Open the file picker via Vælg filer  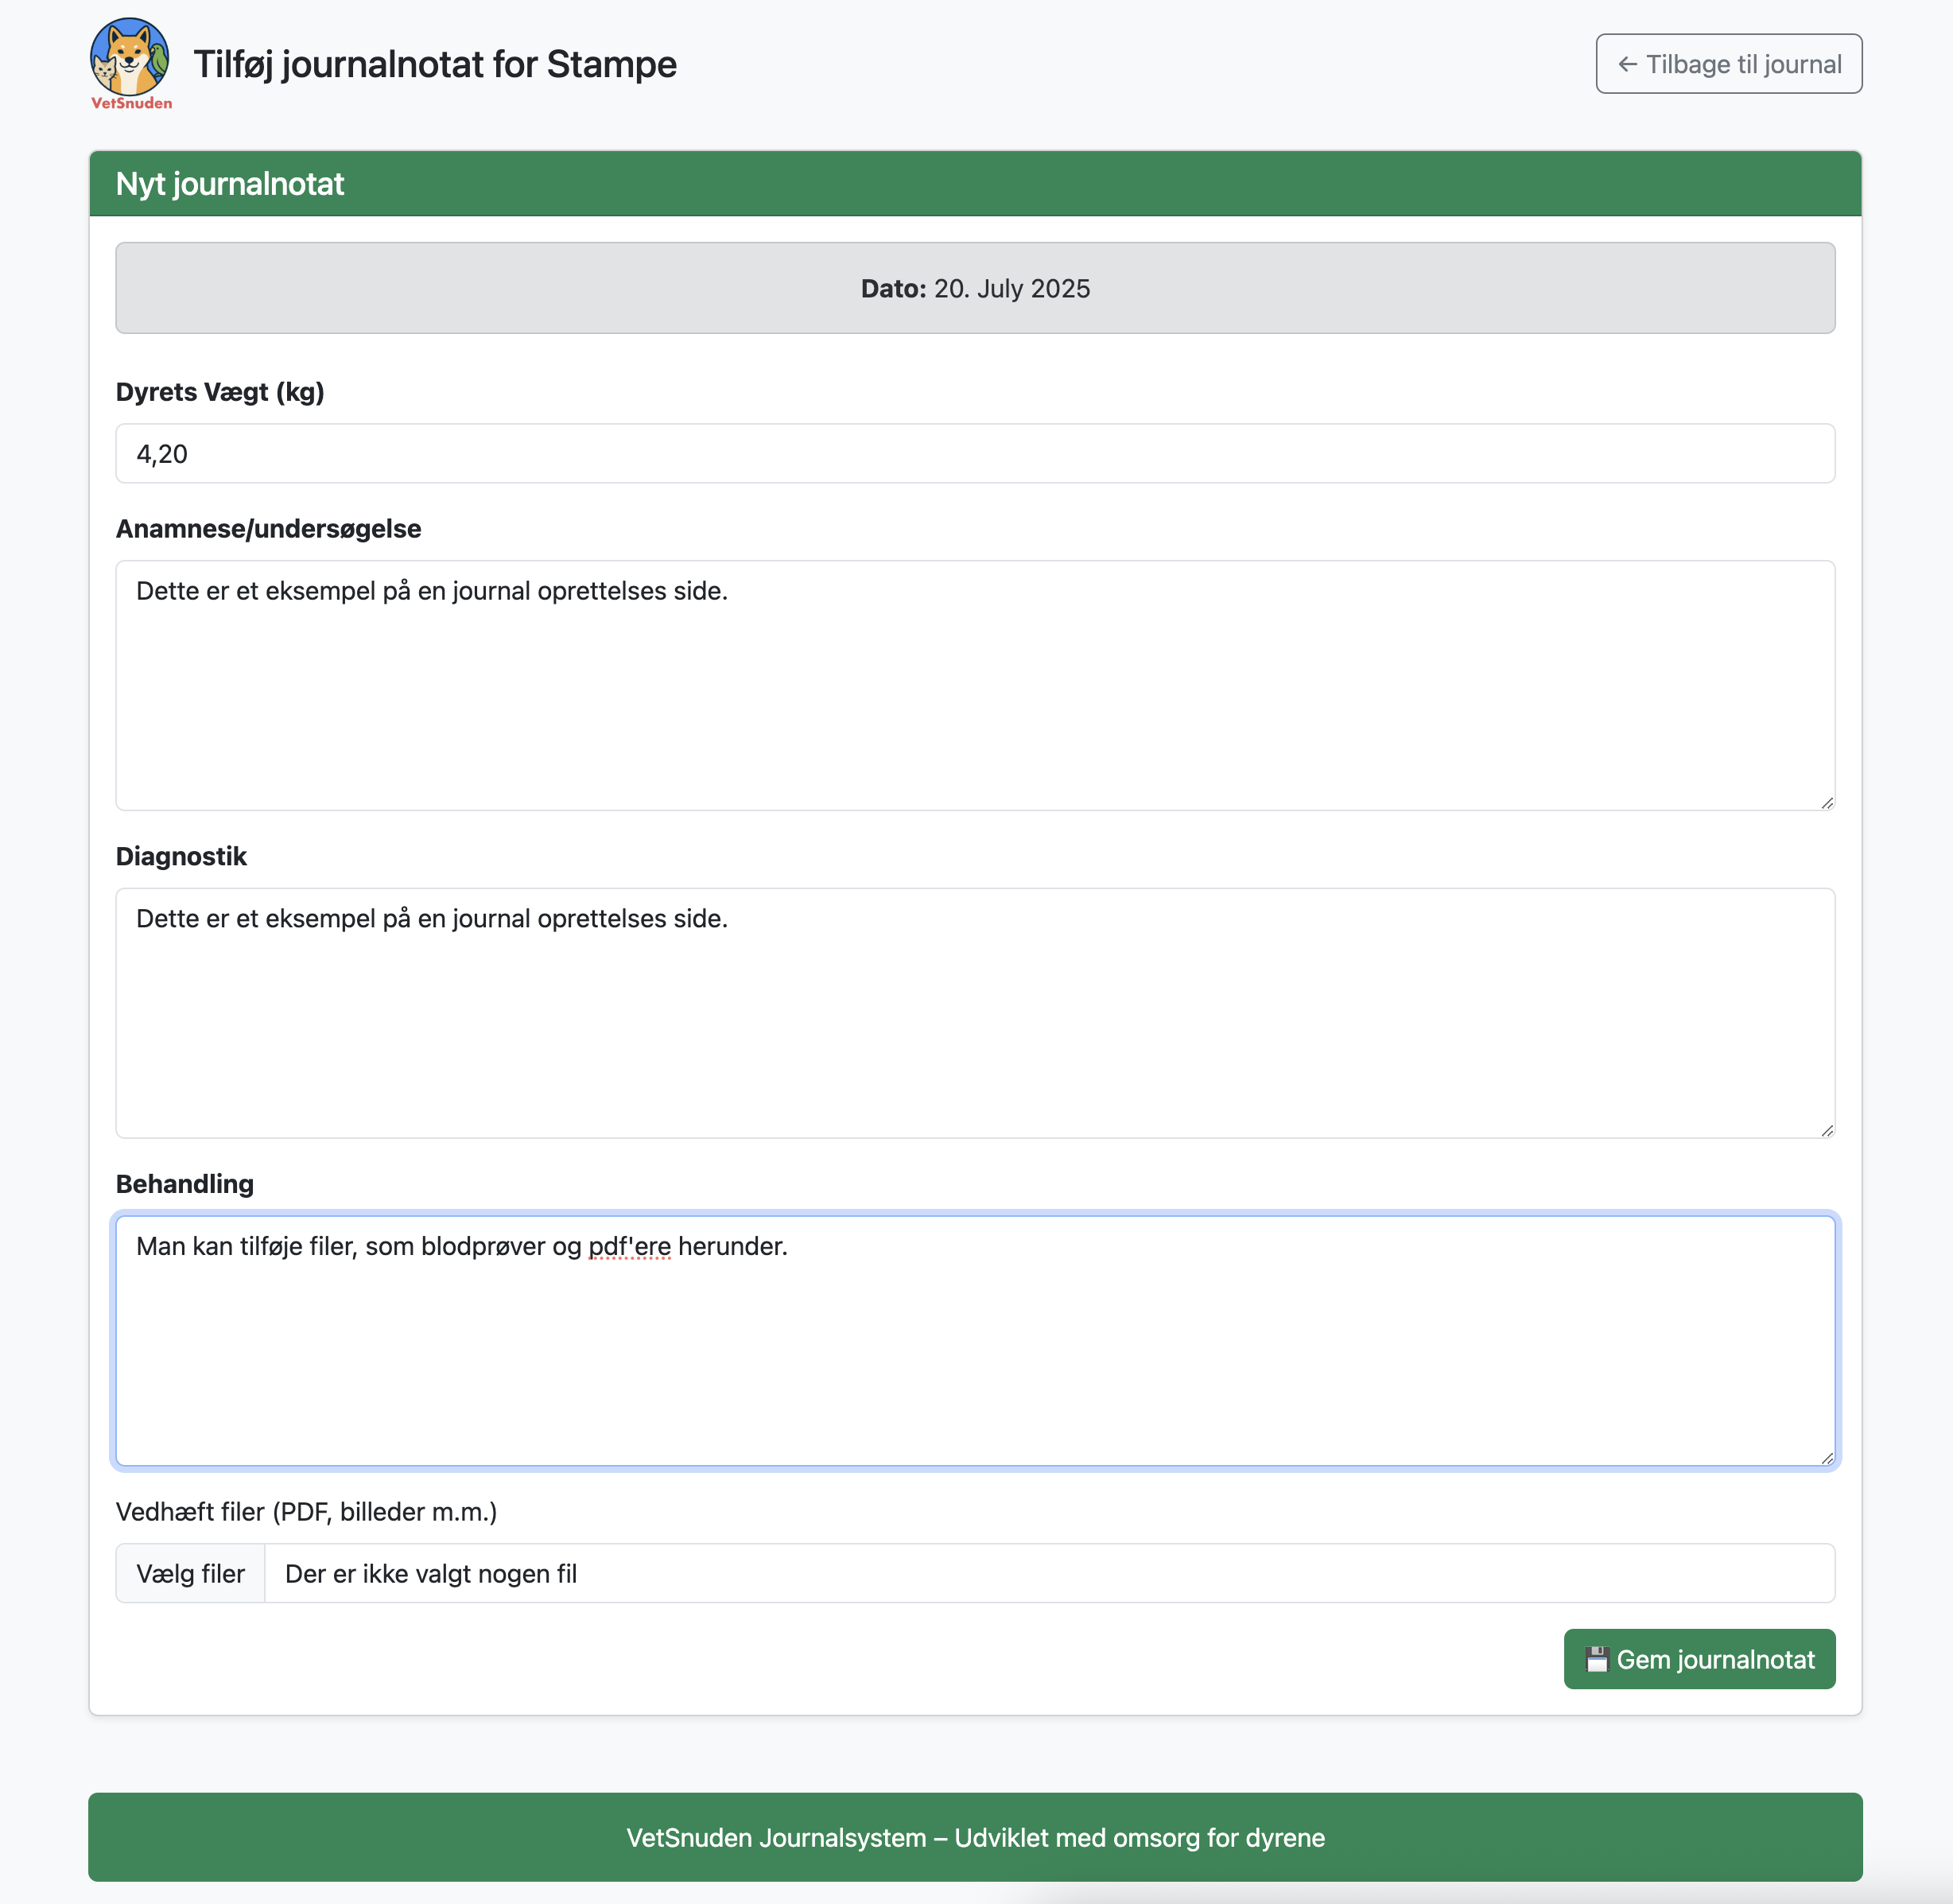point(189,1573)
